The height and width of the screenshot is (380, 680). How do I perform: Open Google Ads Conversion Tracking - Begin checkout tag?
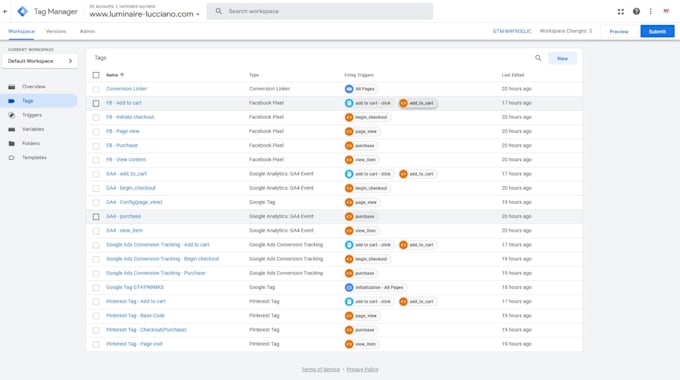click(163, 259)
